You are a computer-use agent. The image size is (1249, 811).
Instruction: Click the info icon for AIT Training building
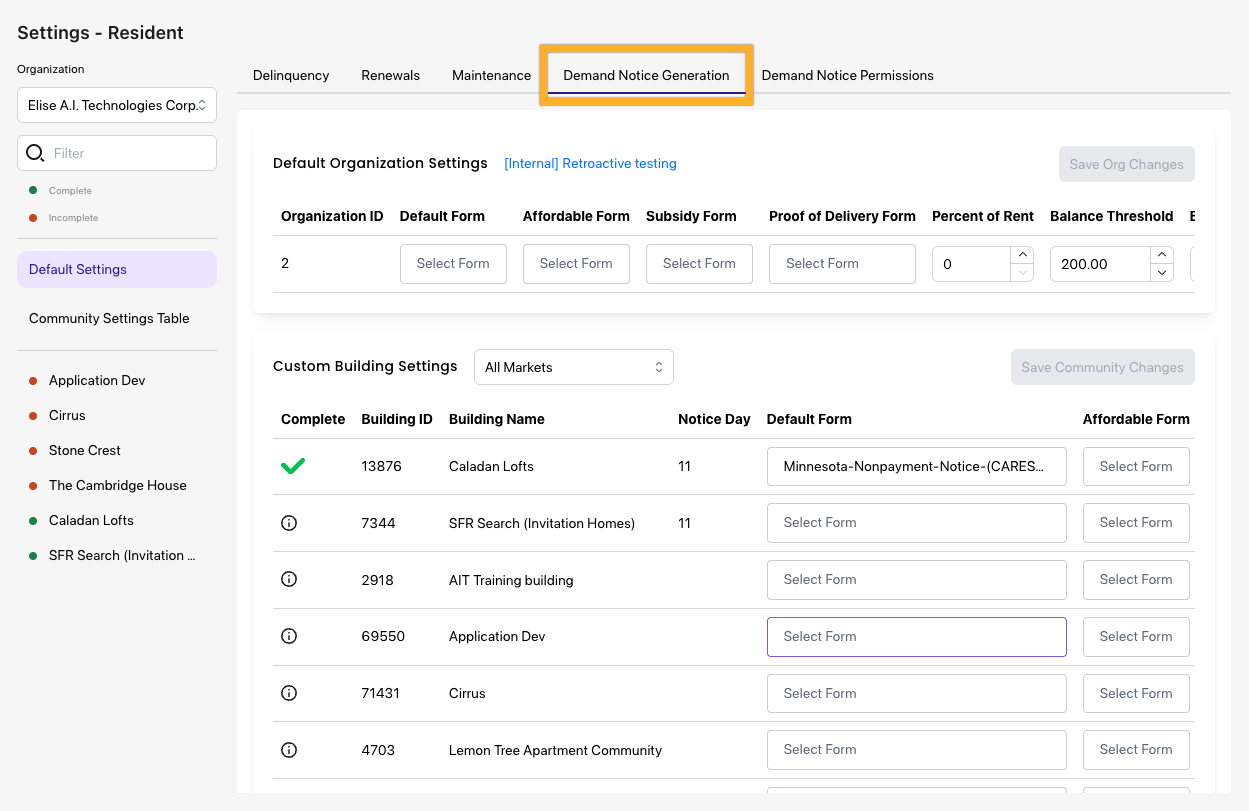point(289,579)
